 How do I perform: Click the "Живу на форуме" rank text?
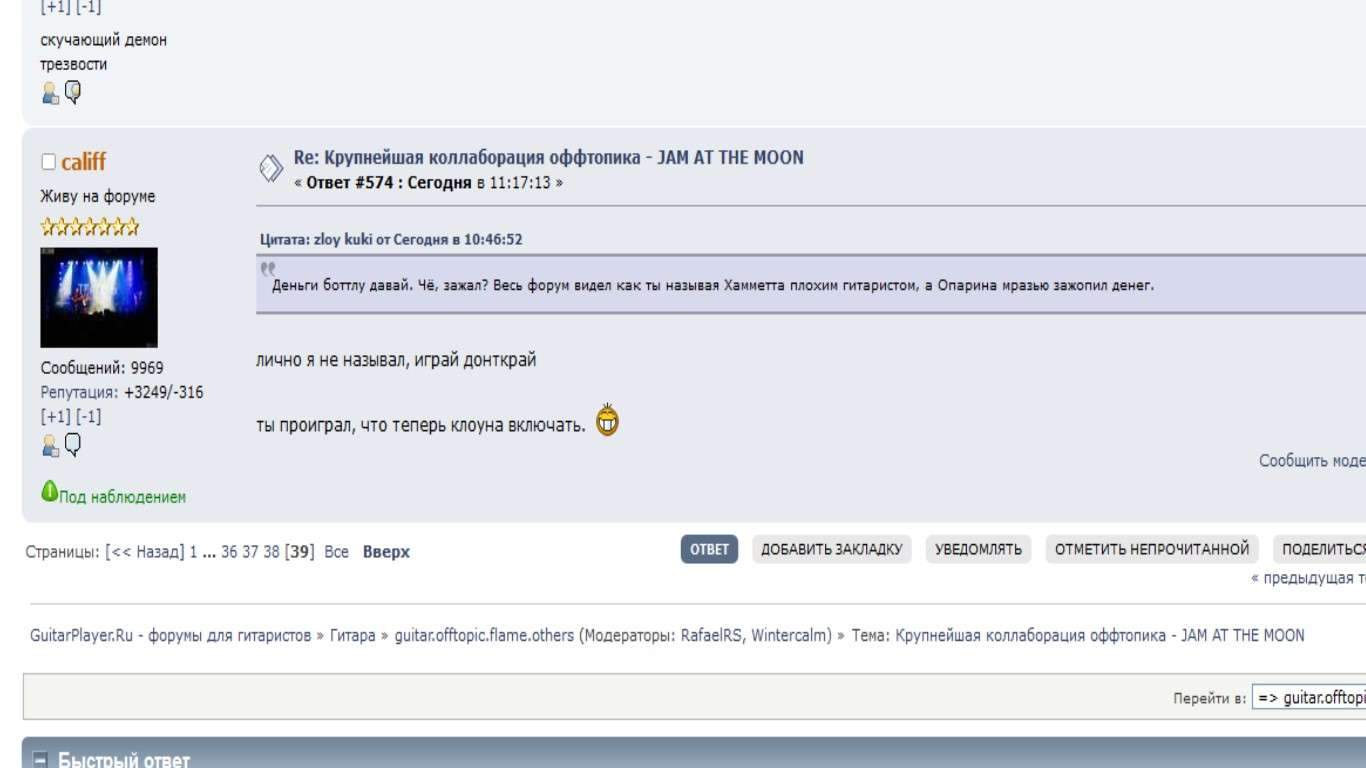coord(98,196)
